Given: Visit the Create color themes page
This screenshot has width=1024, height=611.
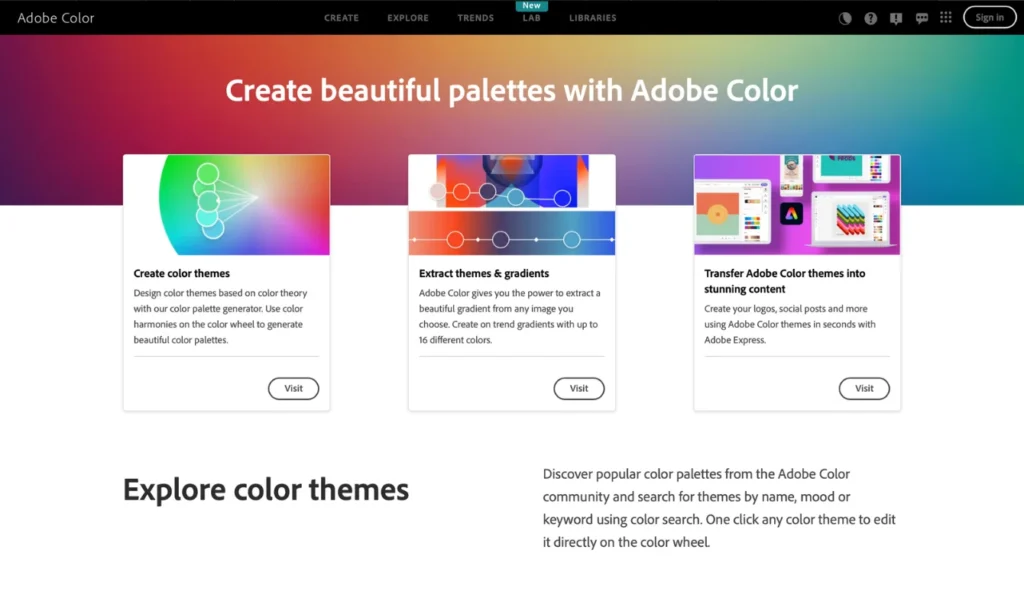Looking at the screenshot, I should pyautogui.click(x=293, y=388).
